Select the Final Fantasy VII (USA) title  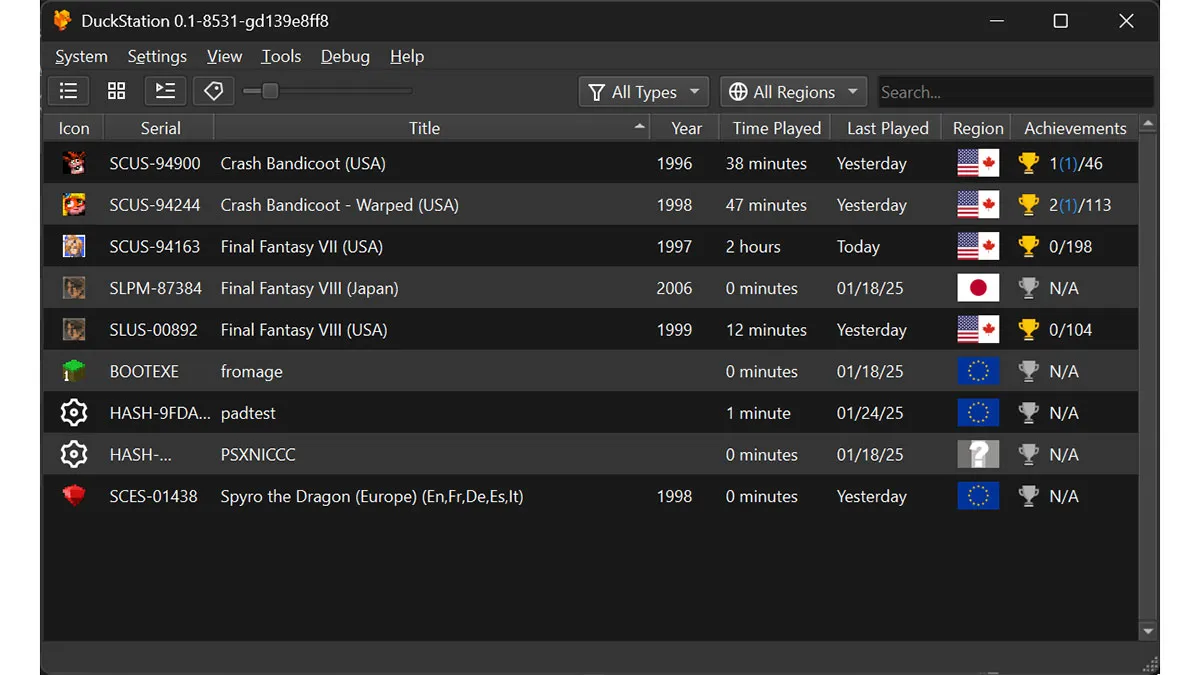click(302, 246)
